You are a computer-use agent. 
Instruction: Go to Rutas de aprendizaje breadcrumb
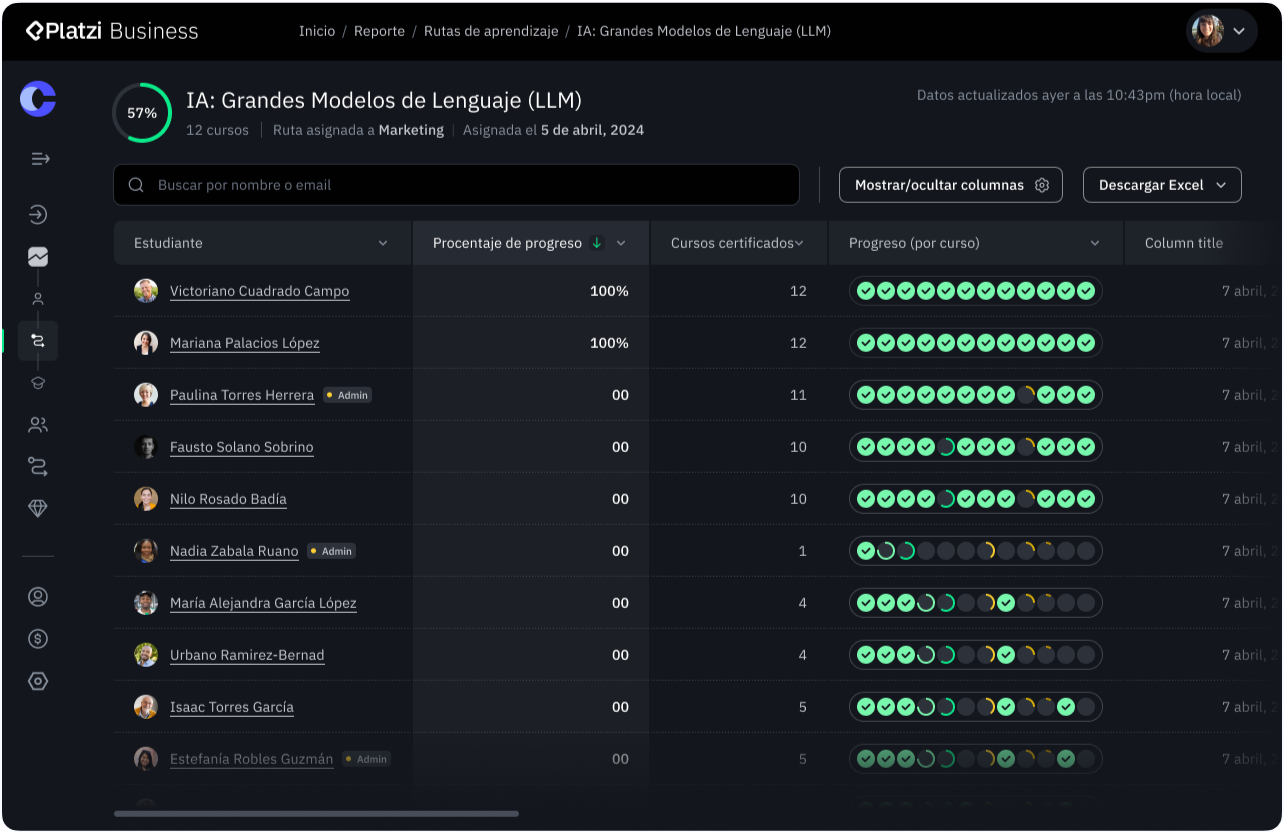[x=491, y=31]
